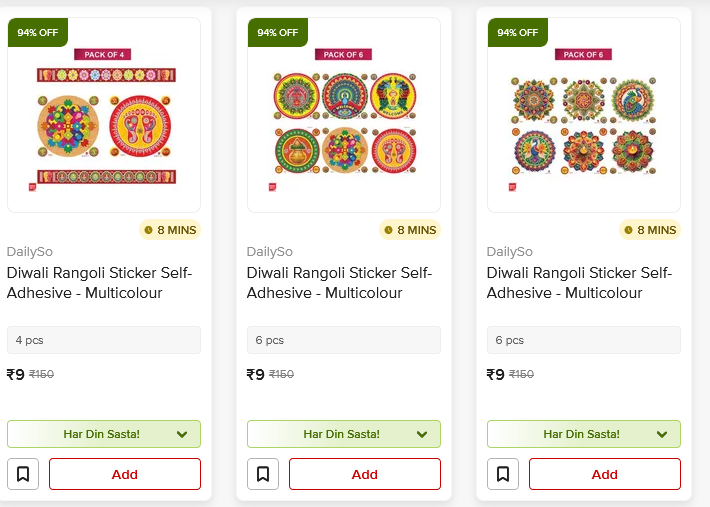The width and height of the screenshot is (710, 507).
Task: Click the clock icon on first product's 8 MINS badge
Action: tap(149, 230)
